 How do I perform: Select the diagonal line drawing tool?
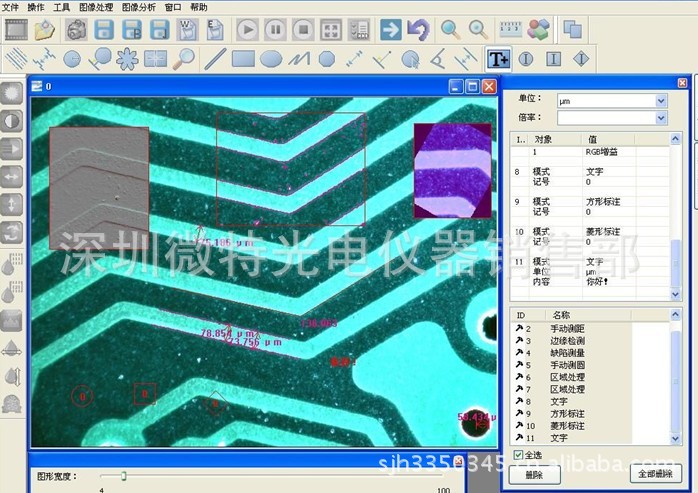pyautogui.click(x=214, y=59)
